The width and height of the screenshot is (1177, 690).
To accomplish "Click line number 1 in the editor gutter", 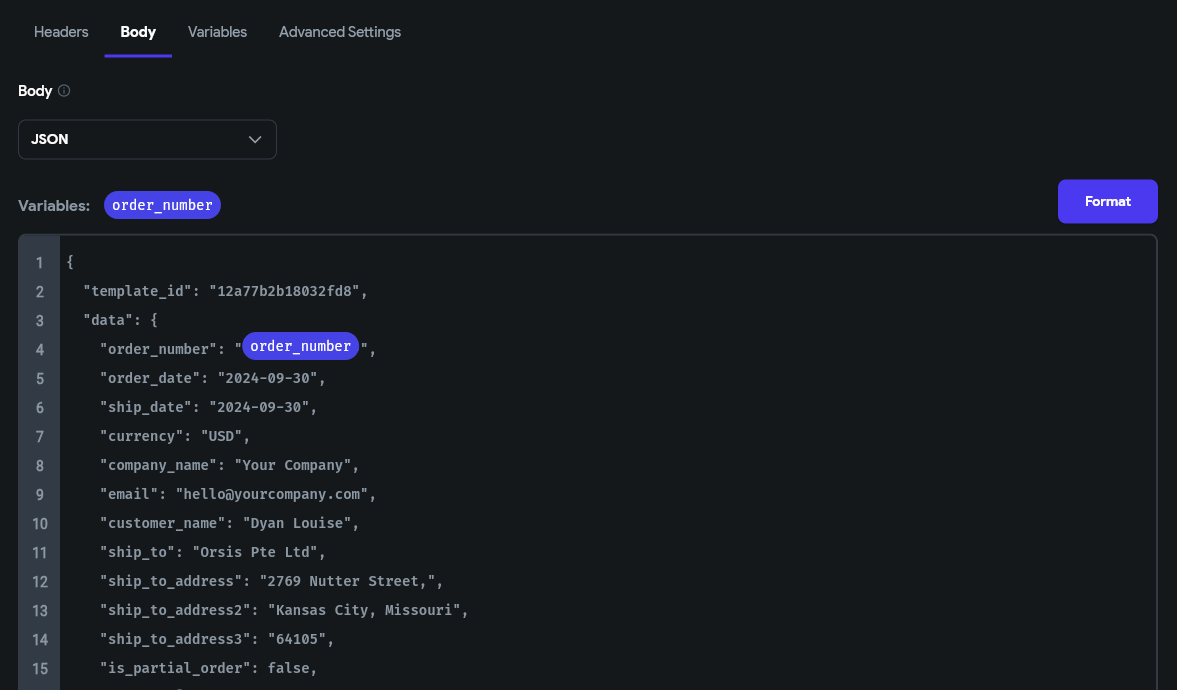I will pyautogui.click(x=39, y=263).
